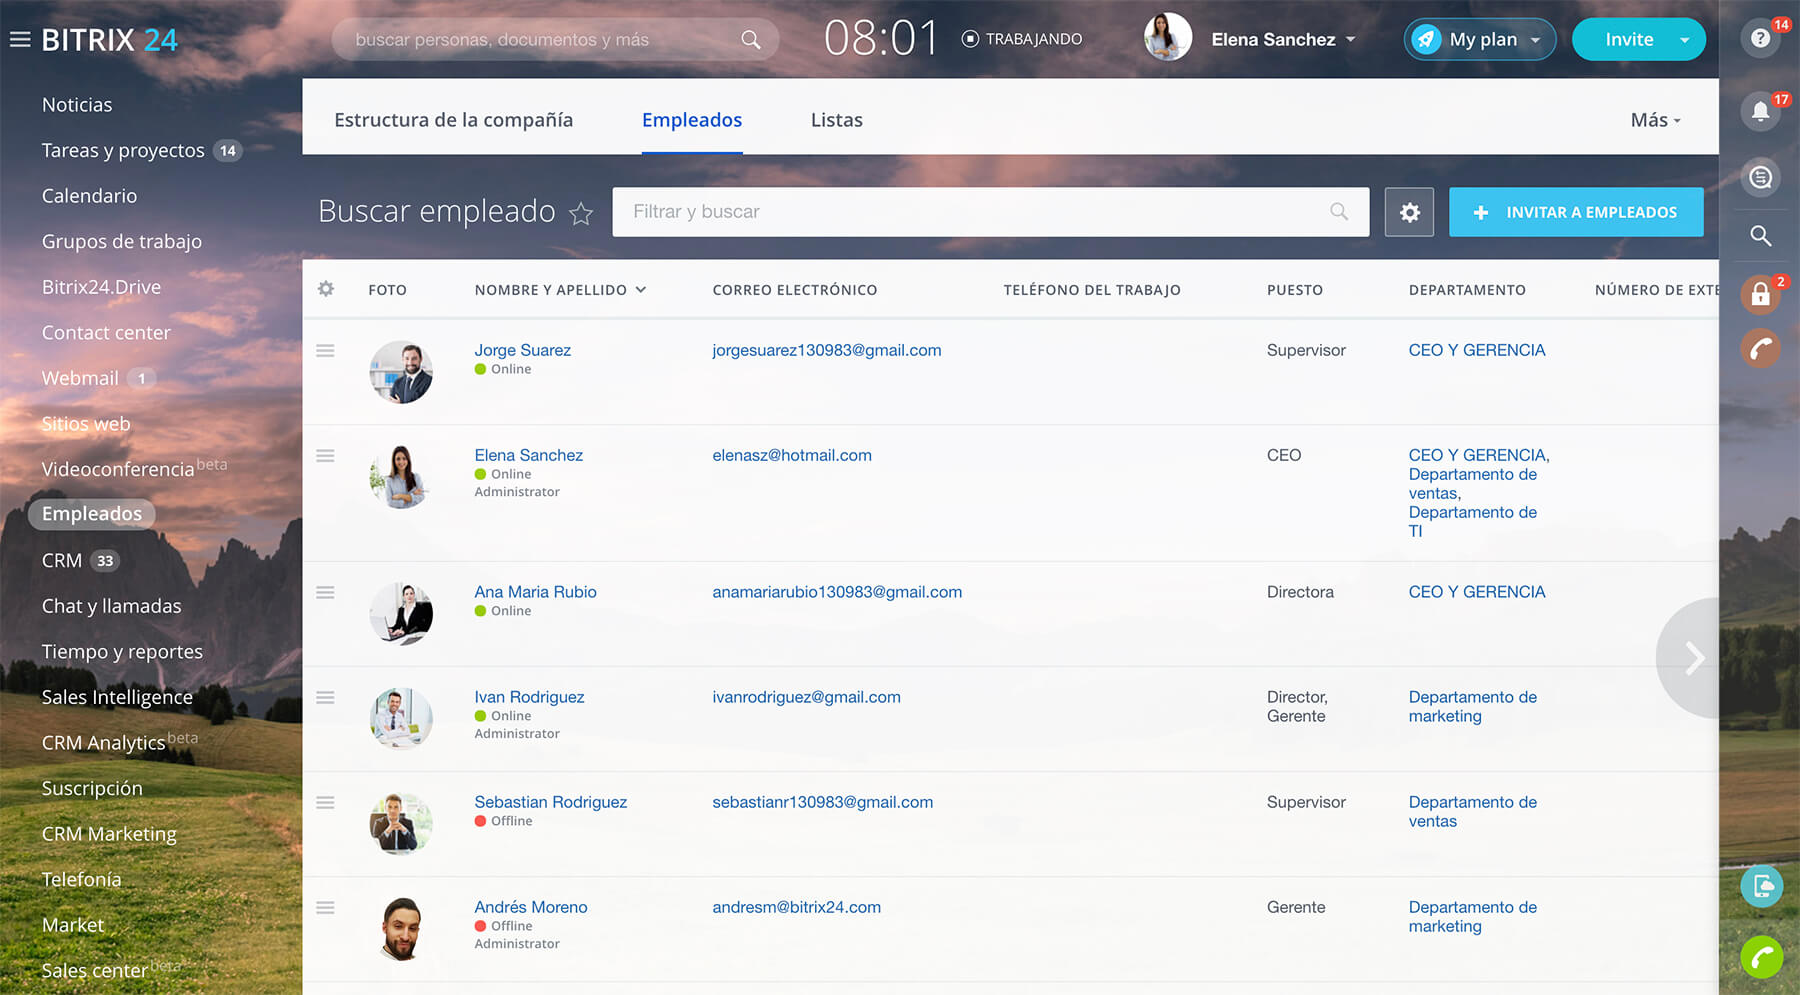Open Ana Maria Rubio's profile link
This screenshot has width=1800, height=995.
(535, 592)
